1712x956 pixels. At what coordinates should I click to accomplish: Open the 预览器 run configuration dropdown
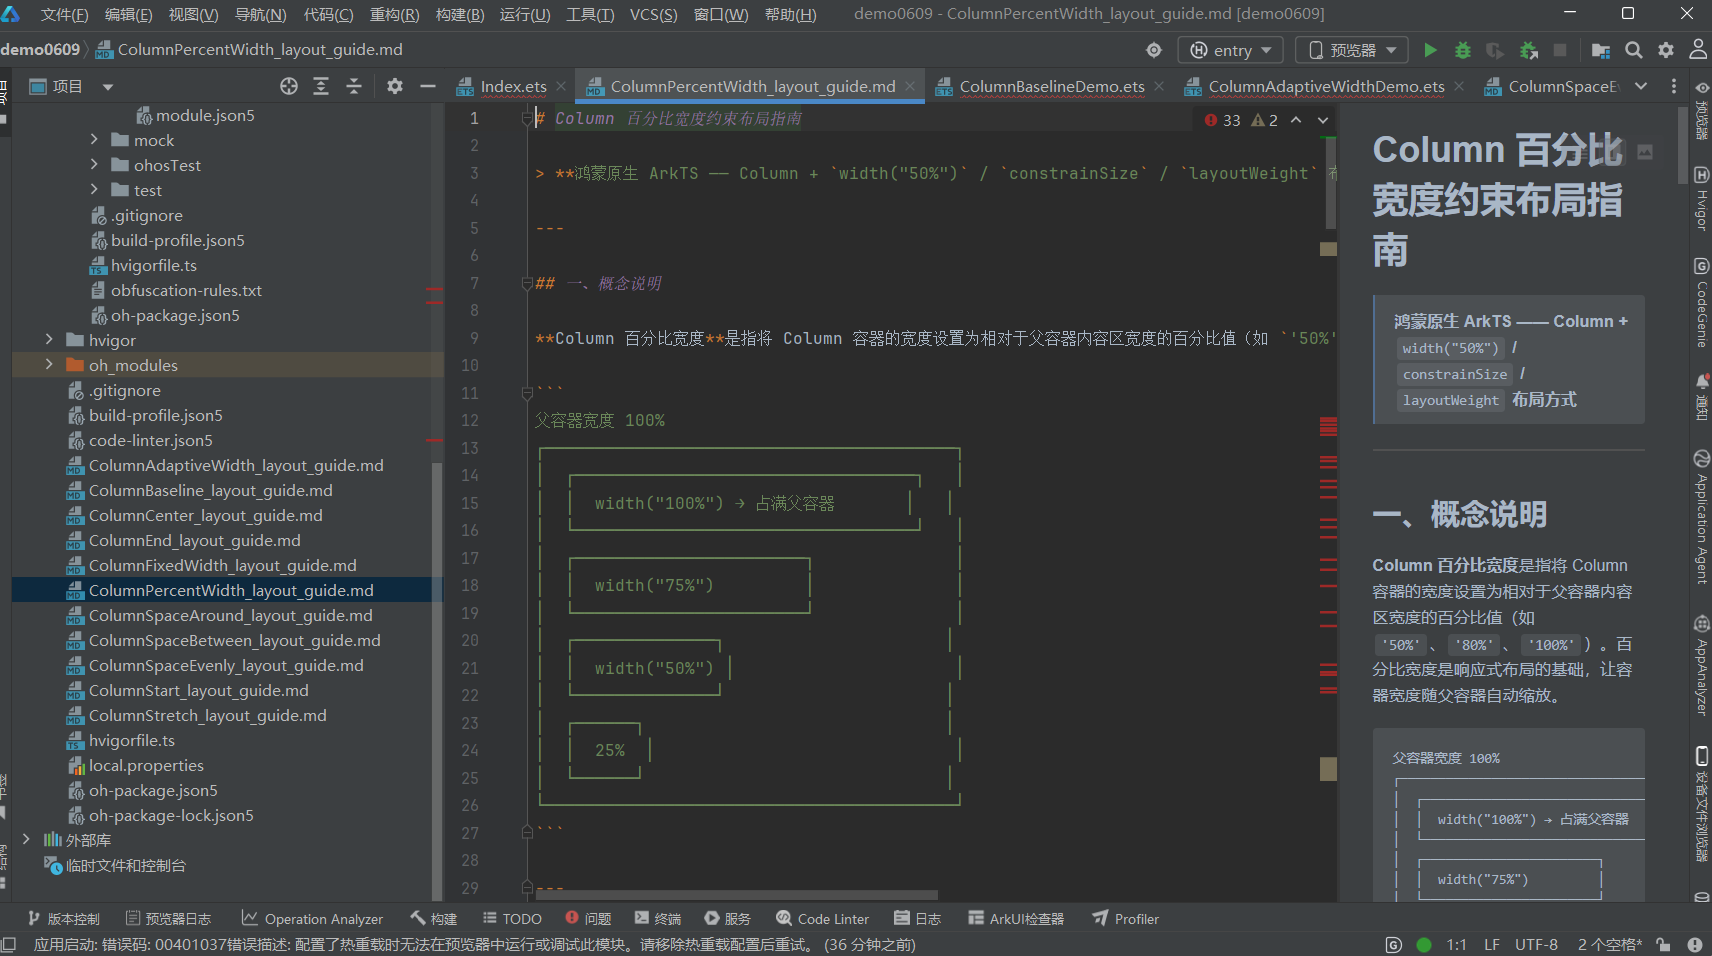click(x=1352, y=50)
